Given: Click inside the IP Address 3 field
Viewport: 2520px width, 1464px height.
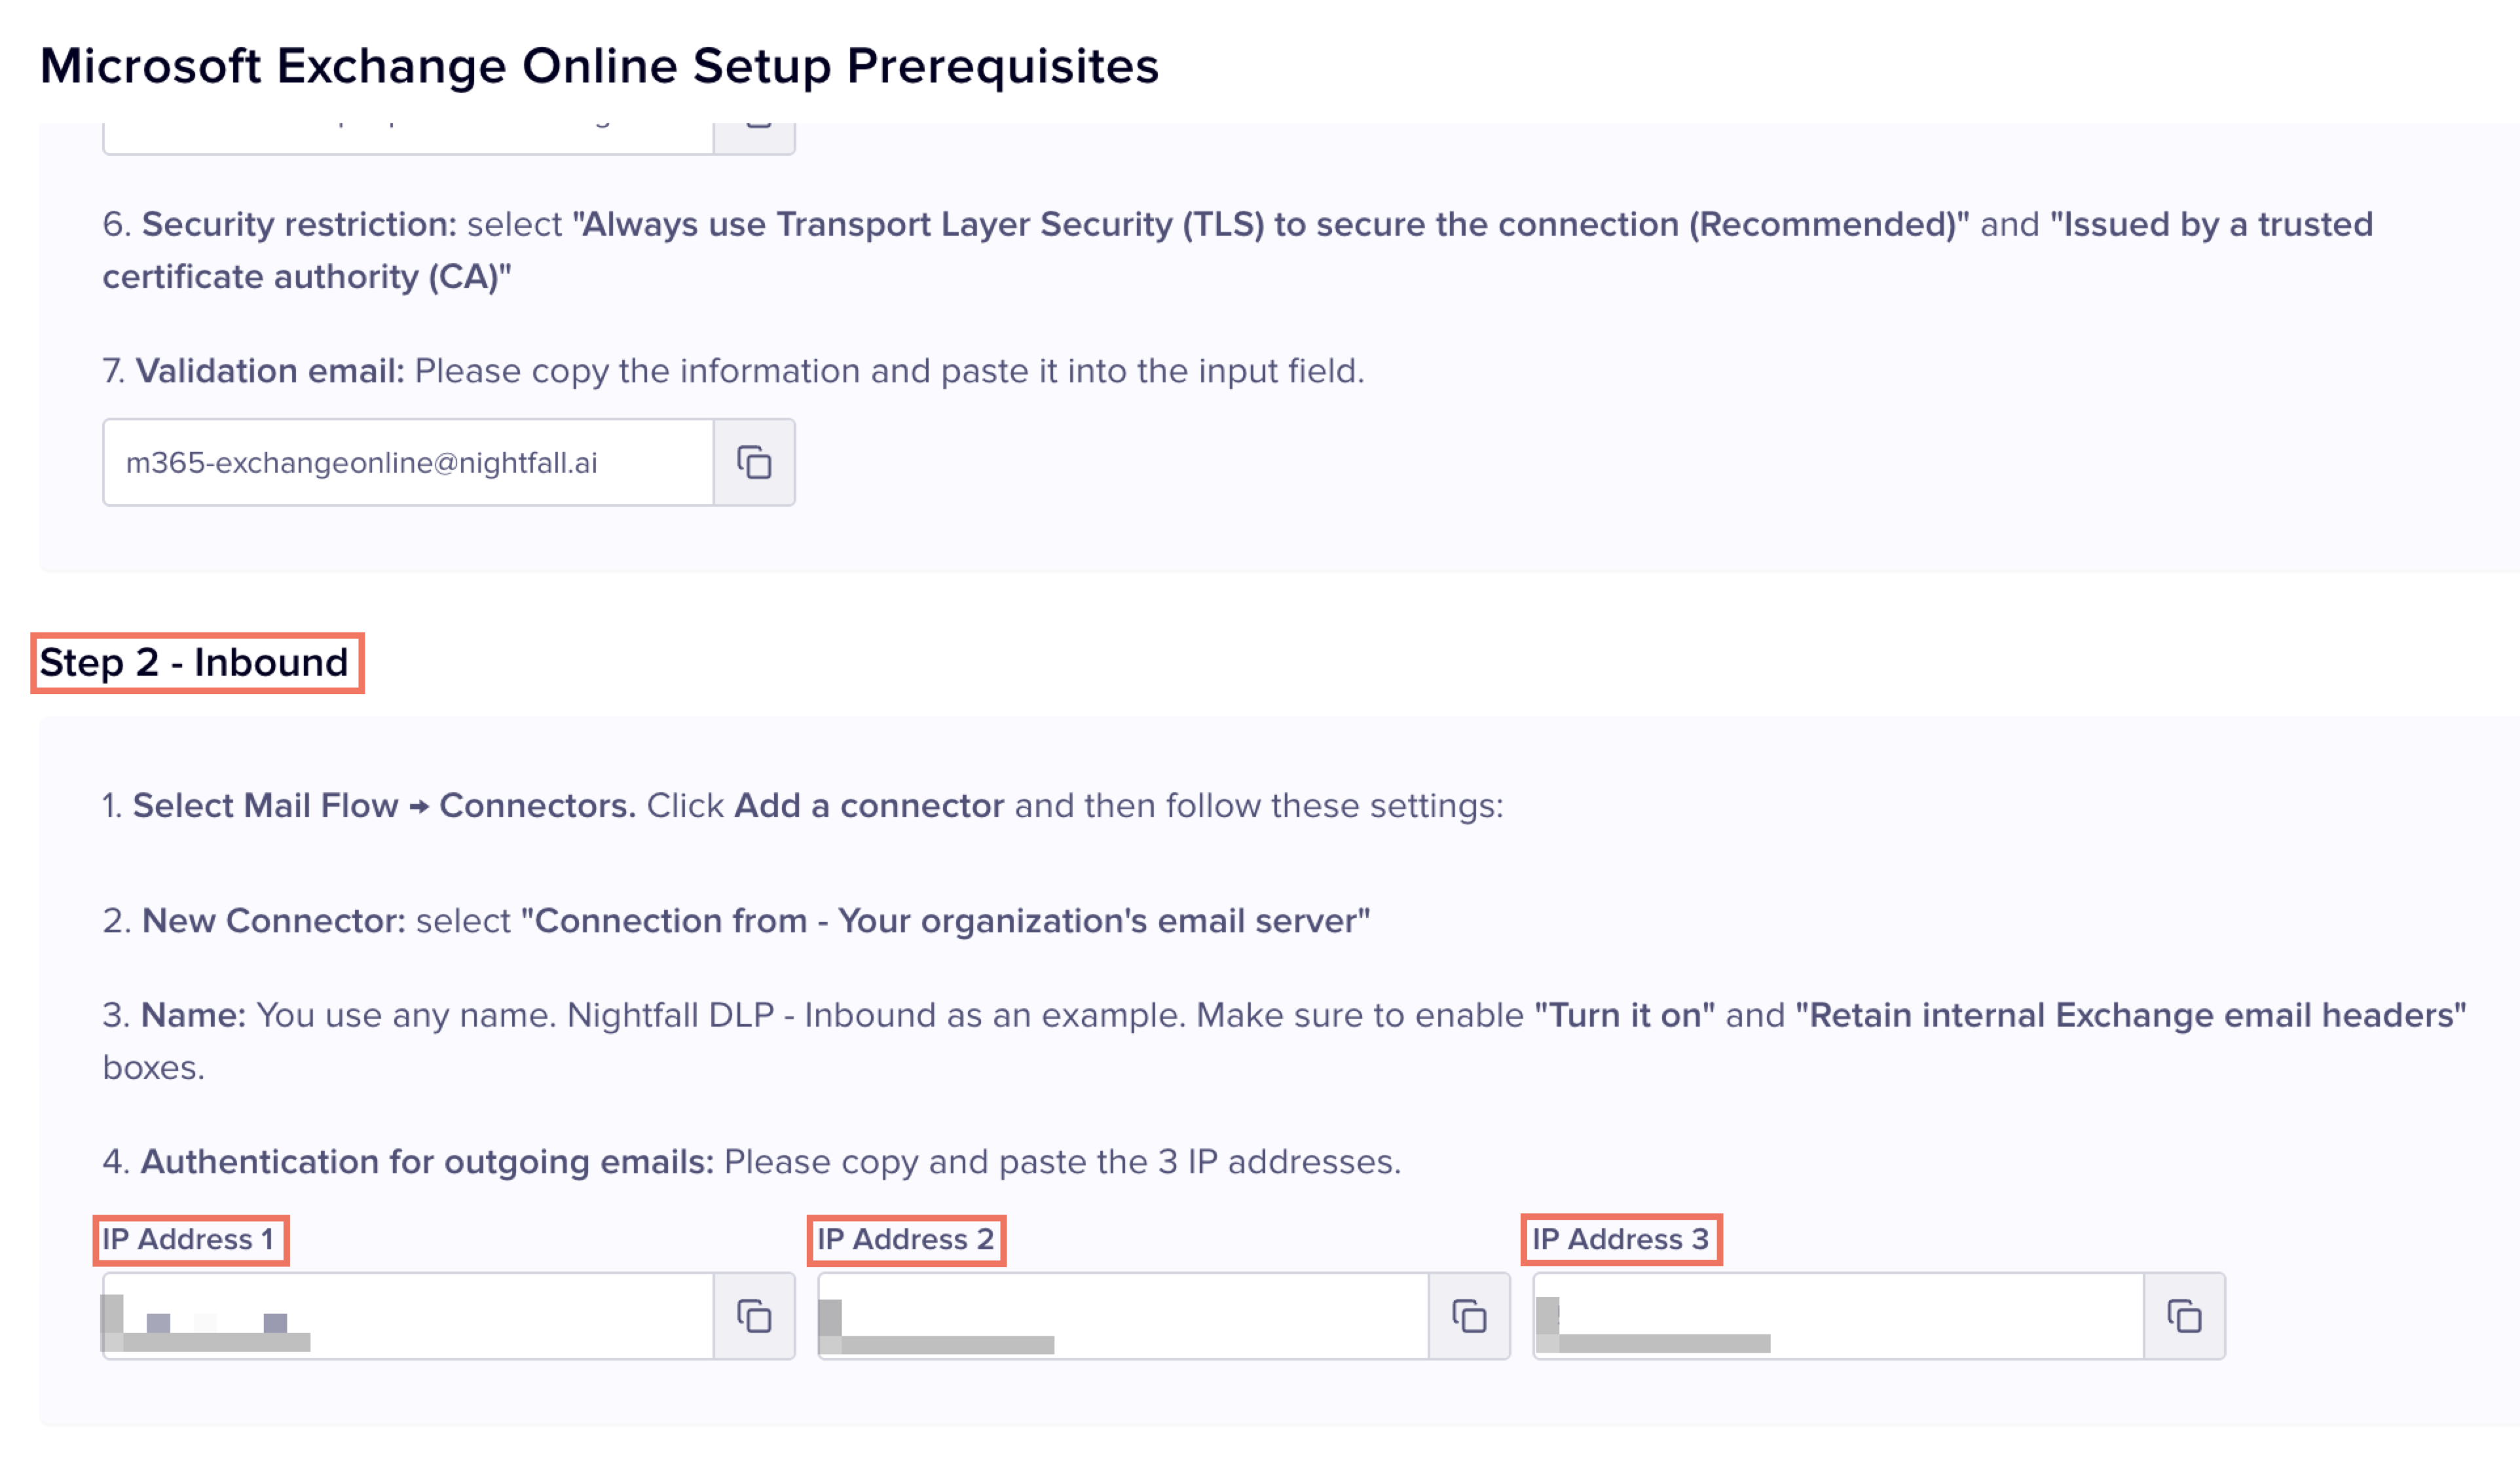Looking at the screenshot, I should (x=1838, y=1316).
